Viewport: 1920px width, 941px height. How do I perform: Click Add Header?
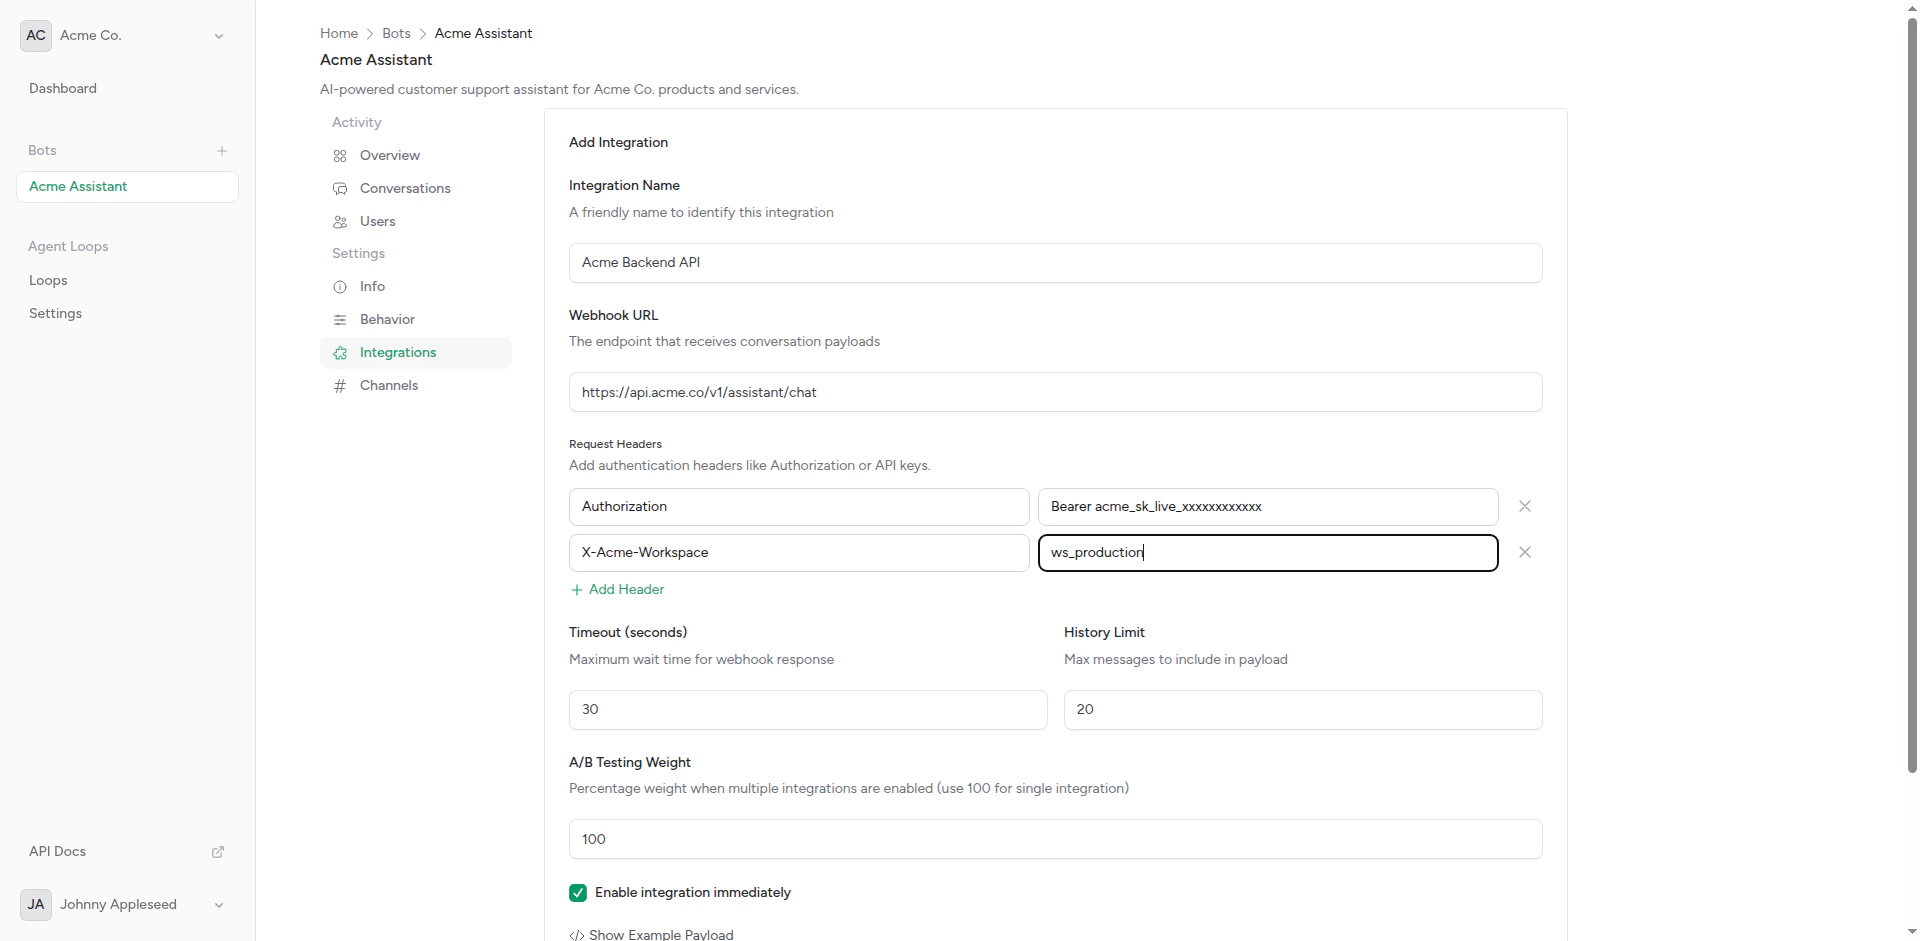616,589
